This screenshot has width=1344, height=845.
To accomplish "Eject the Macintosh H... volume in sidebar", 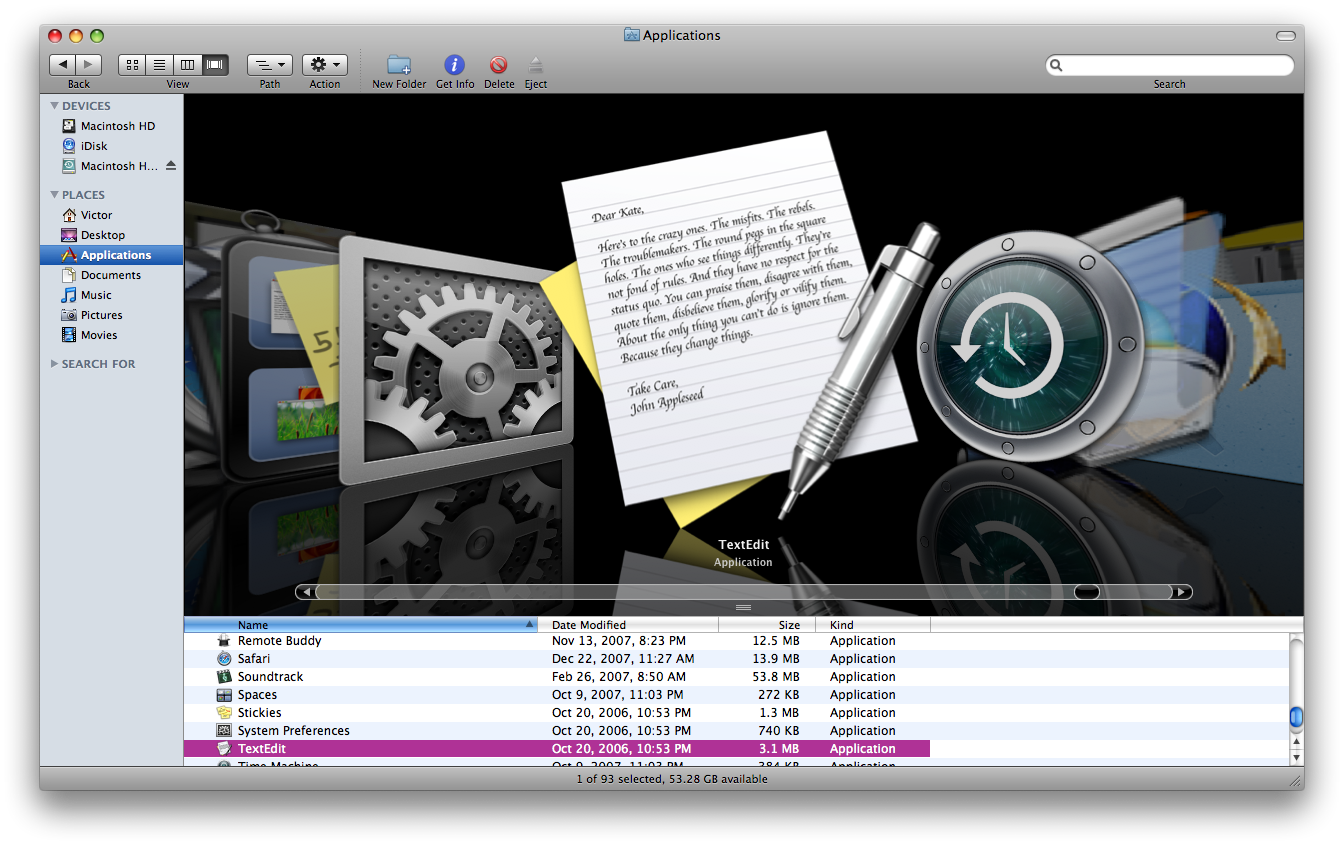I will (x=171, y=166).
